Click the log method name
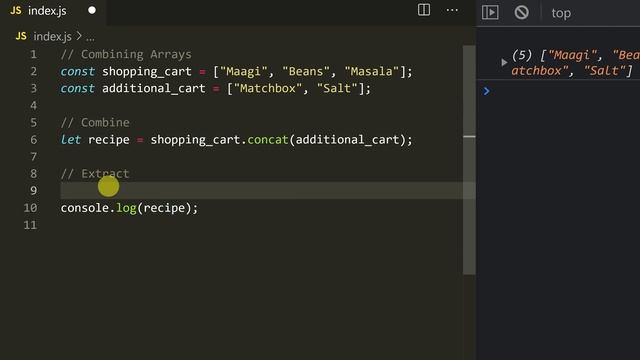Image resolution: width=640 pixels, height=360 pixels. tap(126, 208)
